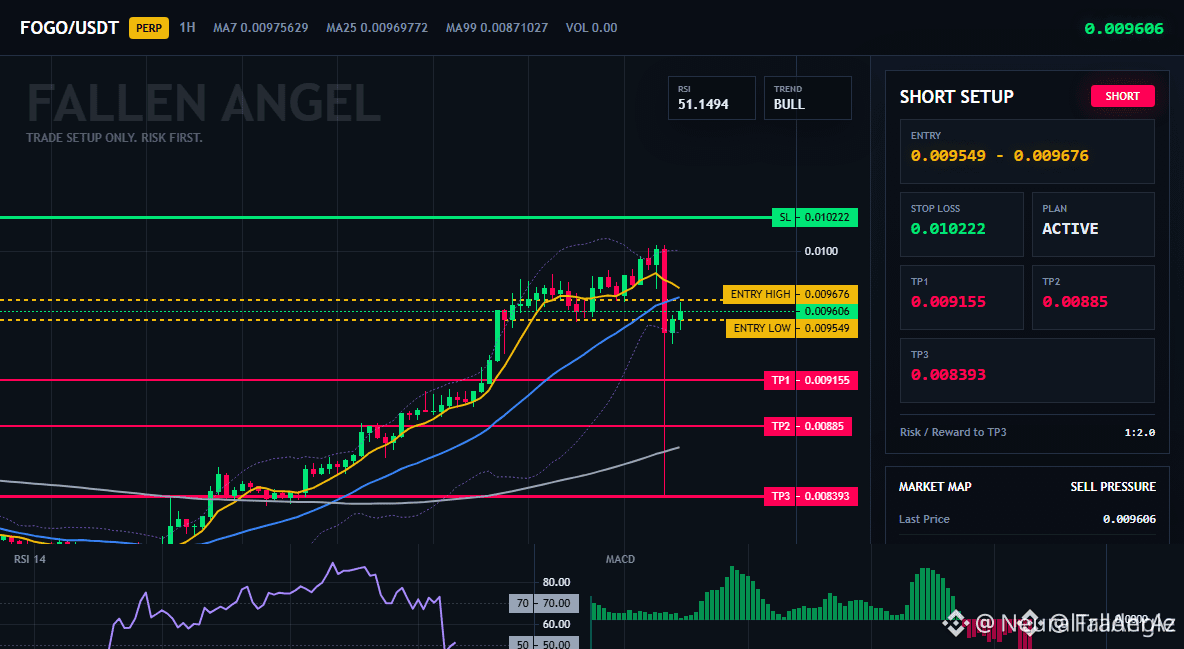This screenshot has width=1184, height=649.
Task: Click the MA7 0.00975629 indicator value
Action: pyautogui.click(x=261, y=28)
